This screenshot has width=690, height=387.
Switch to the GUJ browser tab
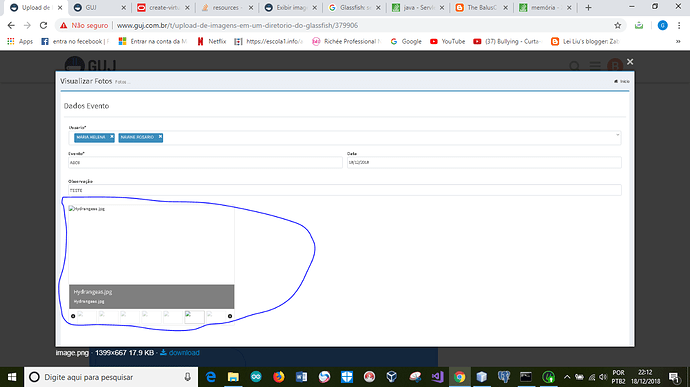99,7
